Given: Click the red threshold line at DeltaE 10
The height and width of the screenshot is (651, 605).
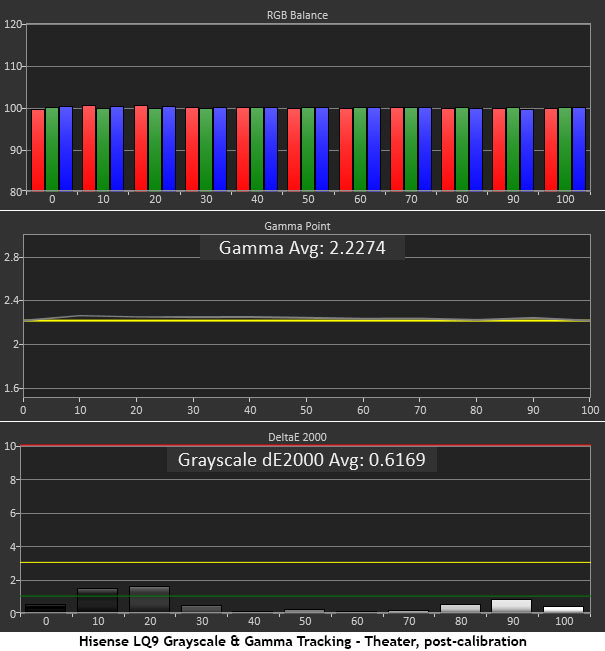Looking at the screenshot, I should click(x=305, y=445).
